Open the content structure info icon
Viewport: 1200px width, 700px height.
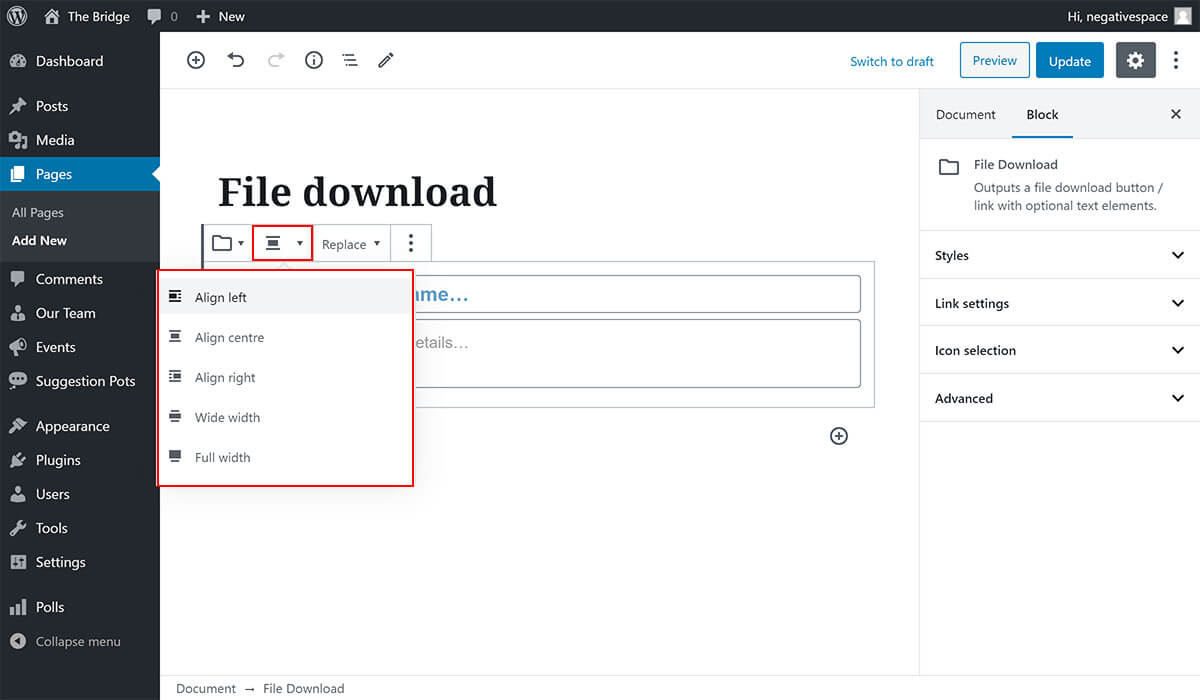click(314, 60)
